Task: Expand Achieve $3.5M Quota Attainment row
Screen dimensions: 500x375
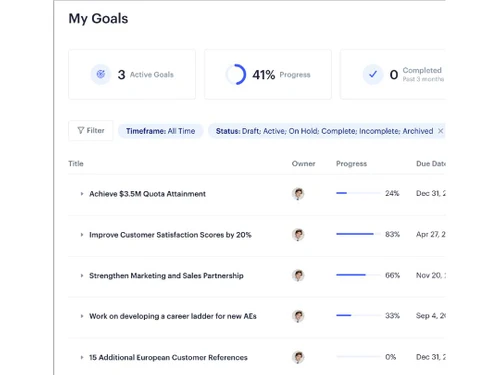Action: pyautogui.click(x=82, y=194)
